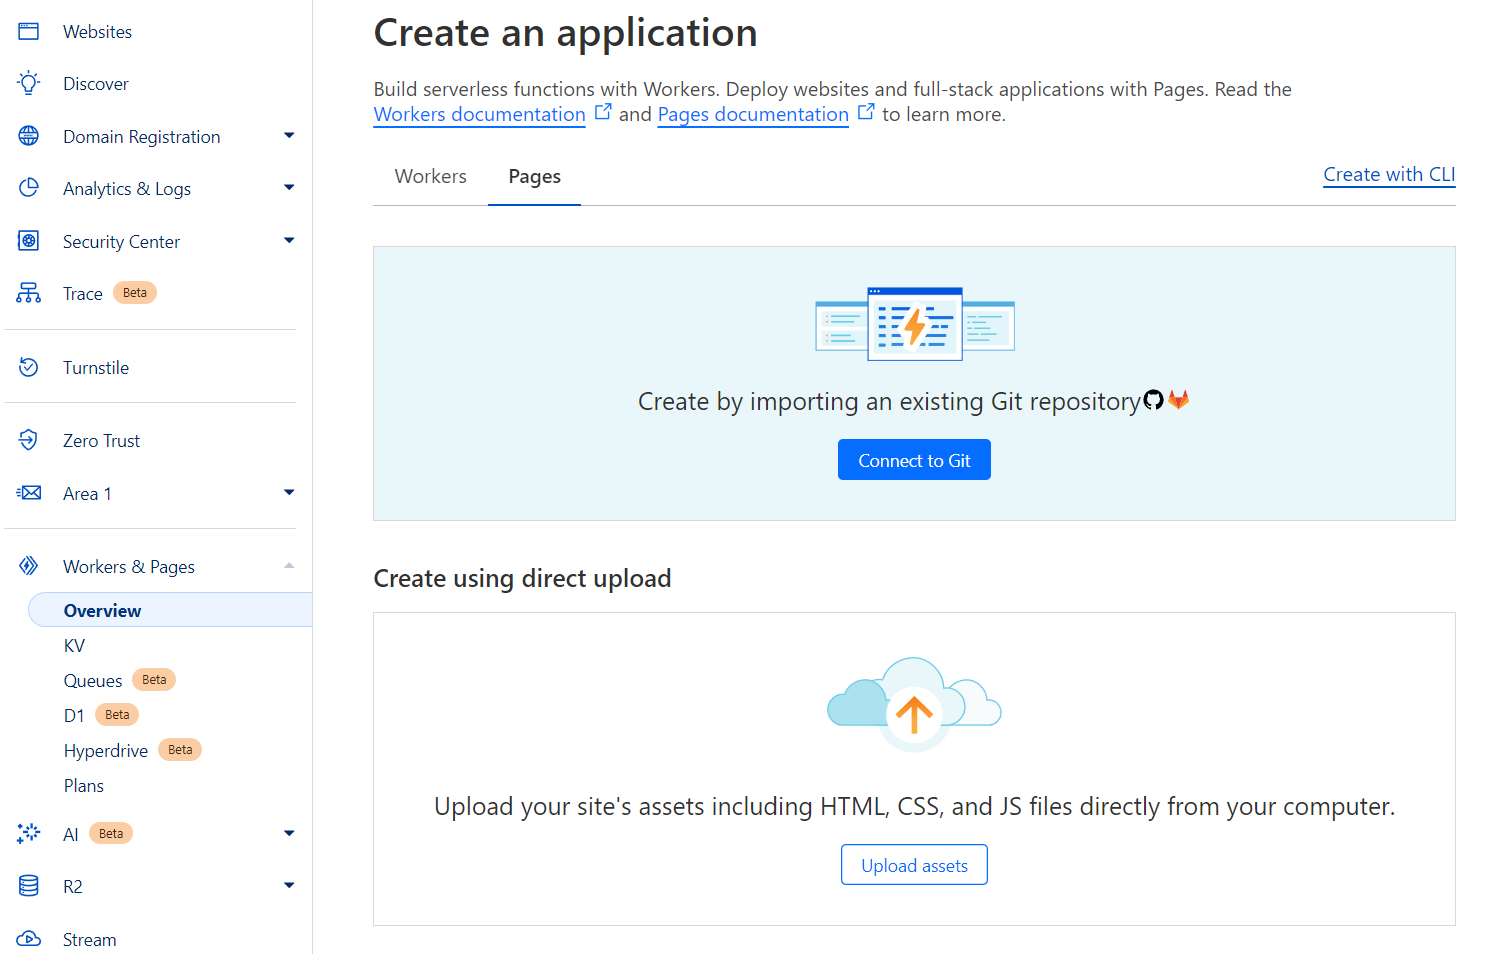The image size is (1503, 954).
Task: Click the Trace network icon
Action: [29, 293]
